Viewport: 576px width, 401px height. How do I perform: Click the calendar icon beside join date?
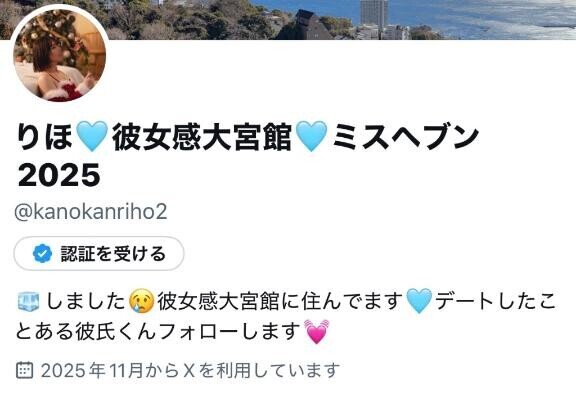(25, 370)
